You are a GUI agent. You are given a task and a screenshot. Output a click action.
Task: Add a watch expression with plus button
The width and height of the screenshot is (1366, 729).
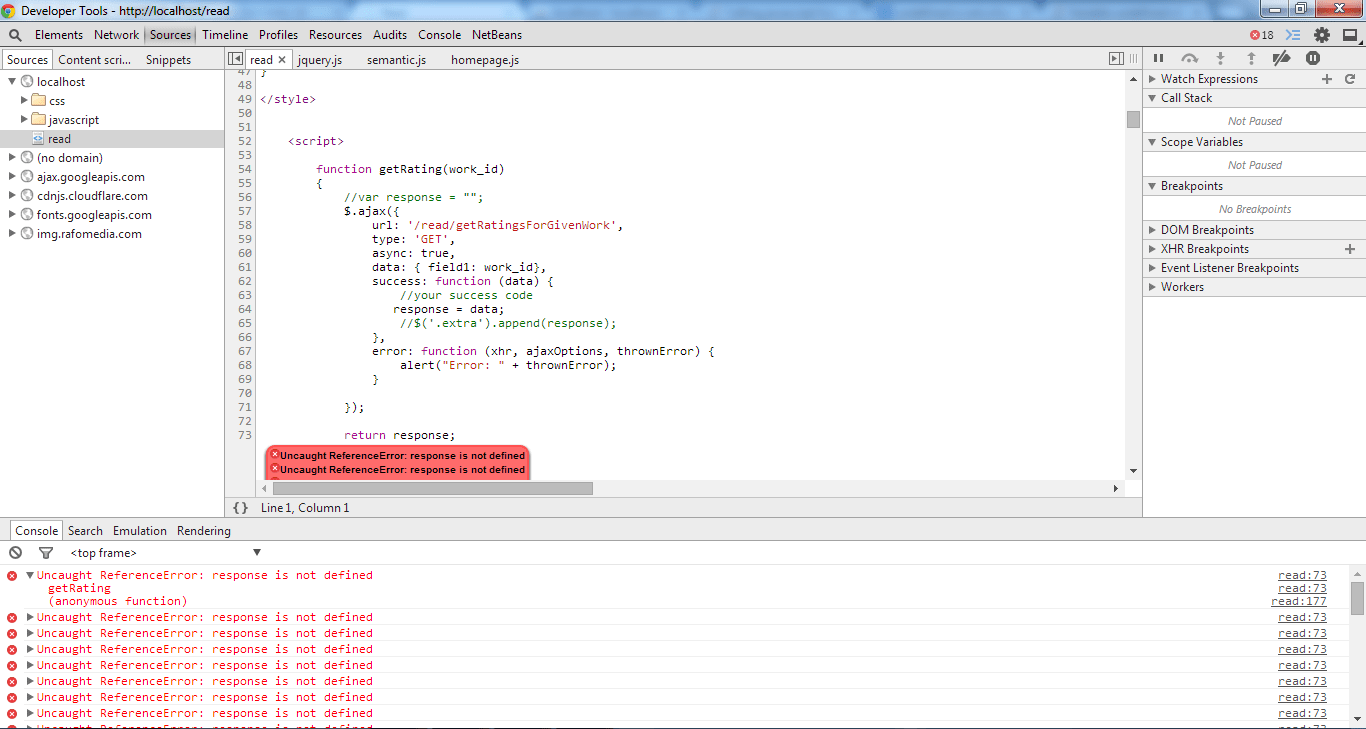pyautogui.click(x=1327, y=78)
